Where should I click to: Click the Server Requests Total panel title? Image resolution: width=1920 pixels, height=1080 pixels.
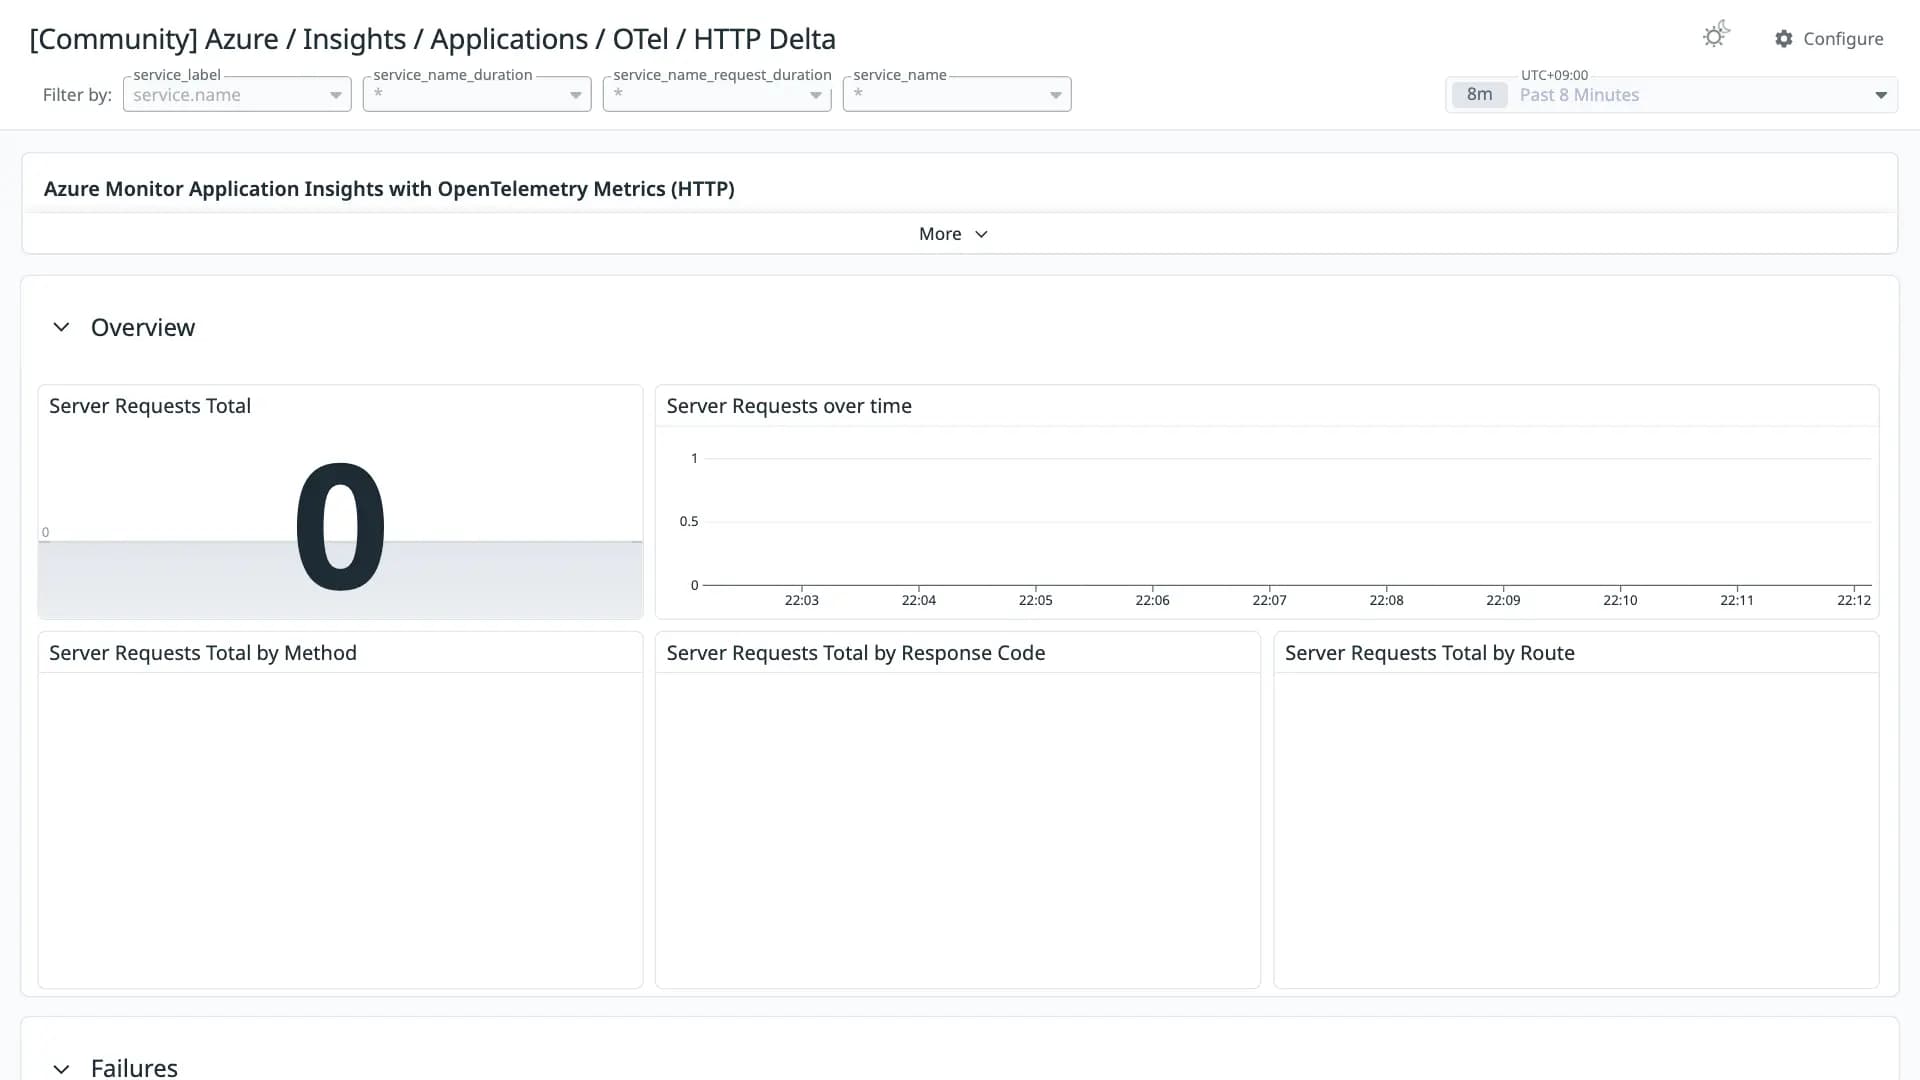150,406
